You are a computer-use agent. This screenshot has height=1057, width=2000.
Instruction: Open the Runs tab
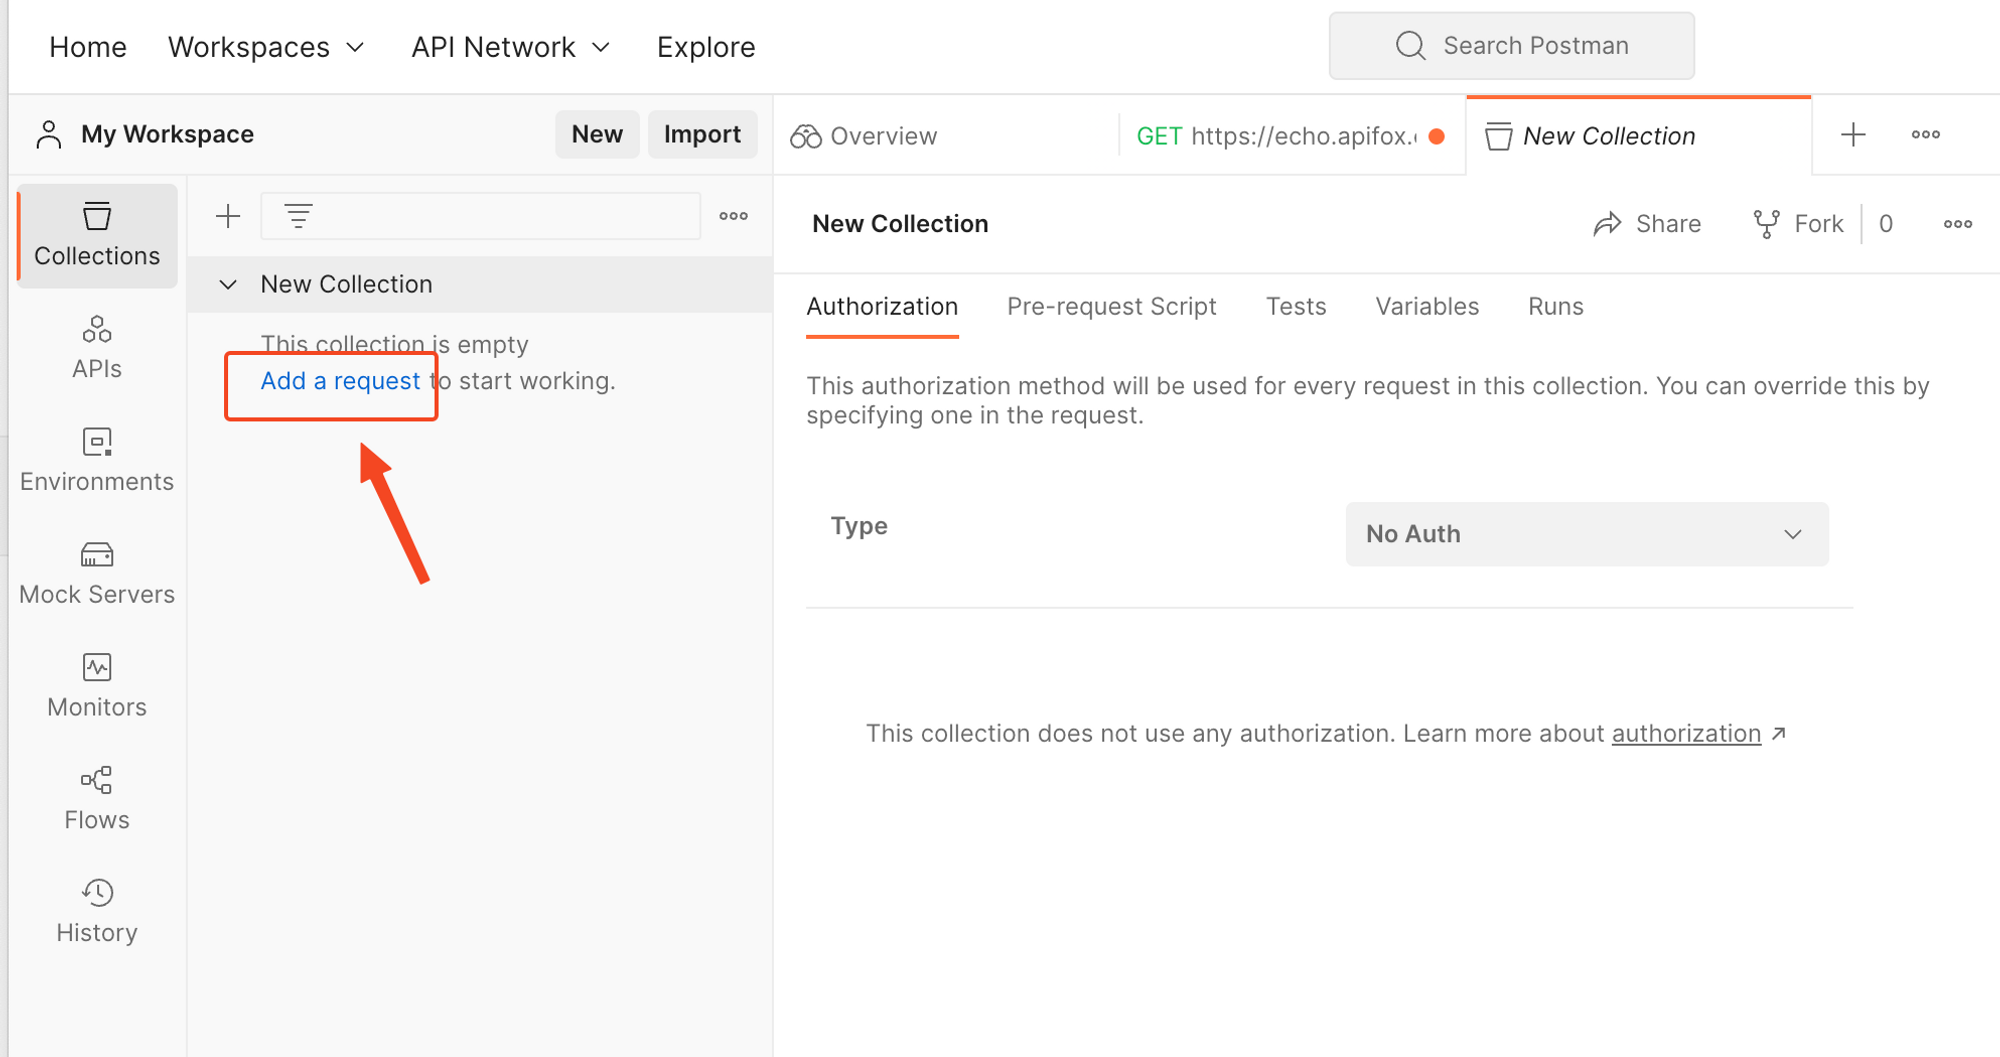click(1555, 307)
